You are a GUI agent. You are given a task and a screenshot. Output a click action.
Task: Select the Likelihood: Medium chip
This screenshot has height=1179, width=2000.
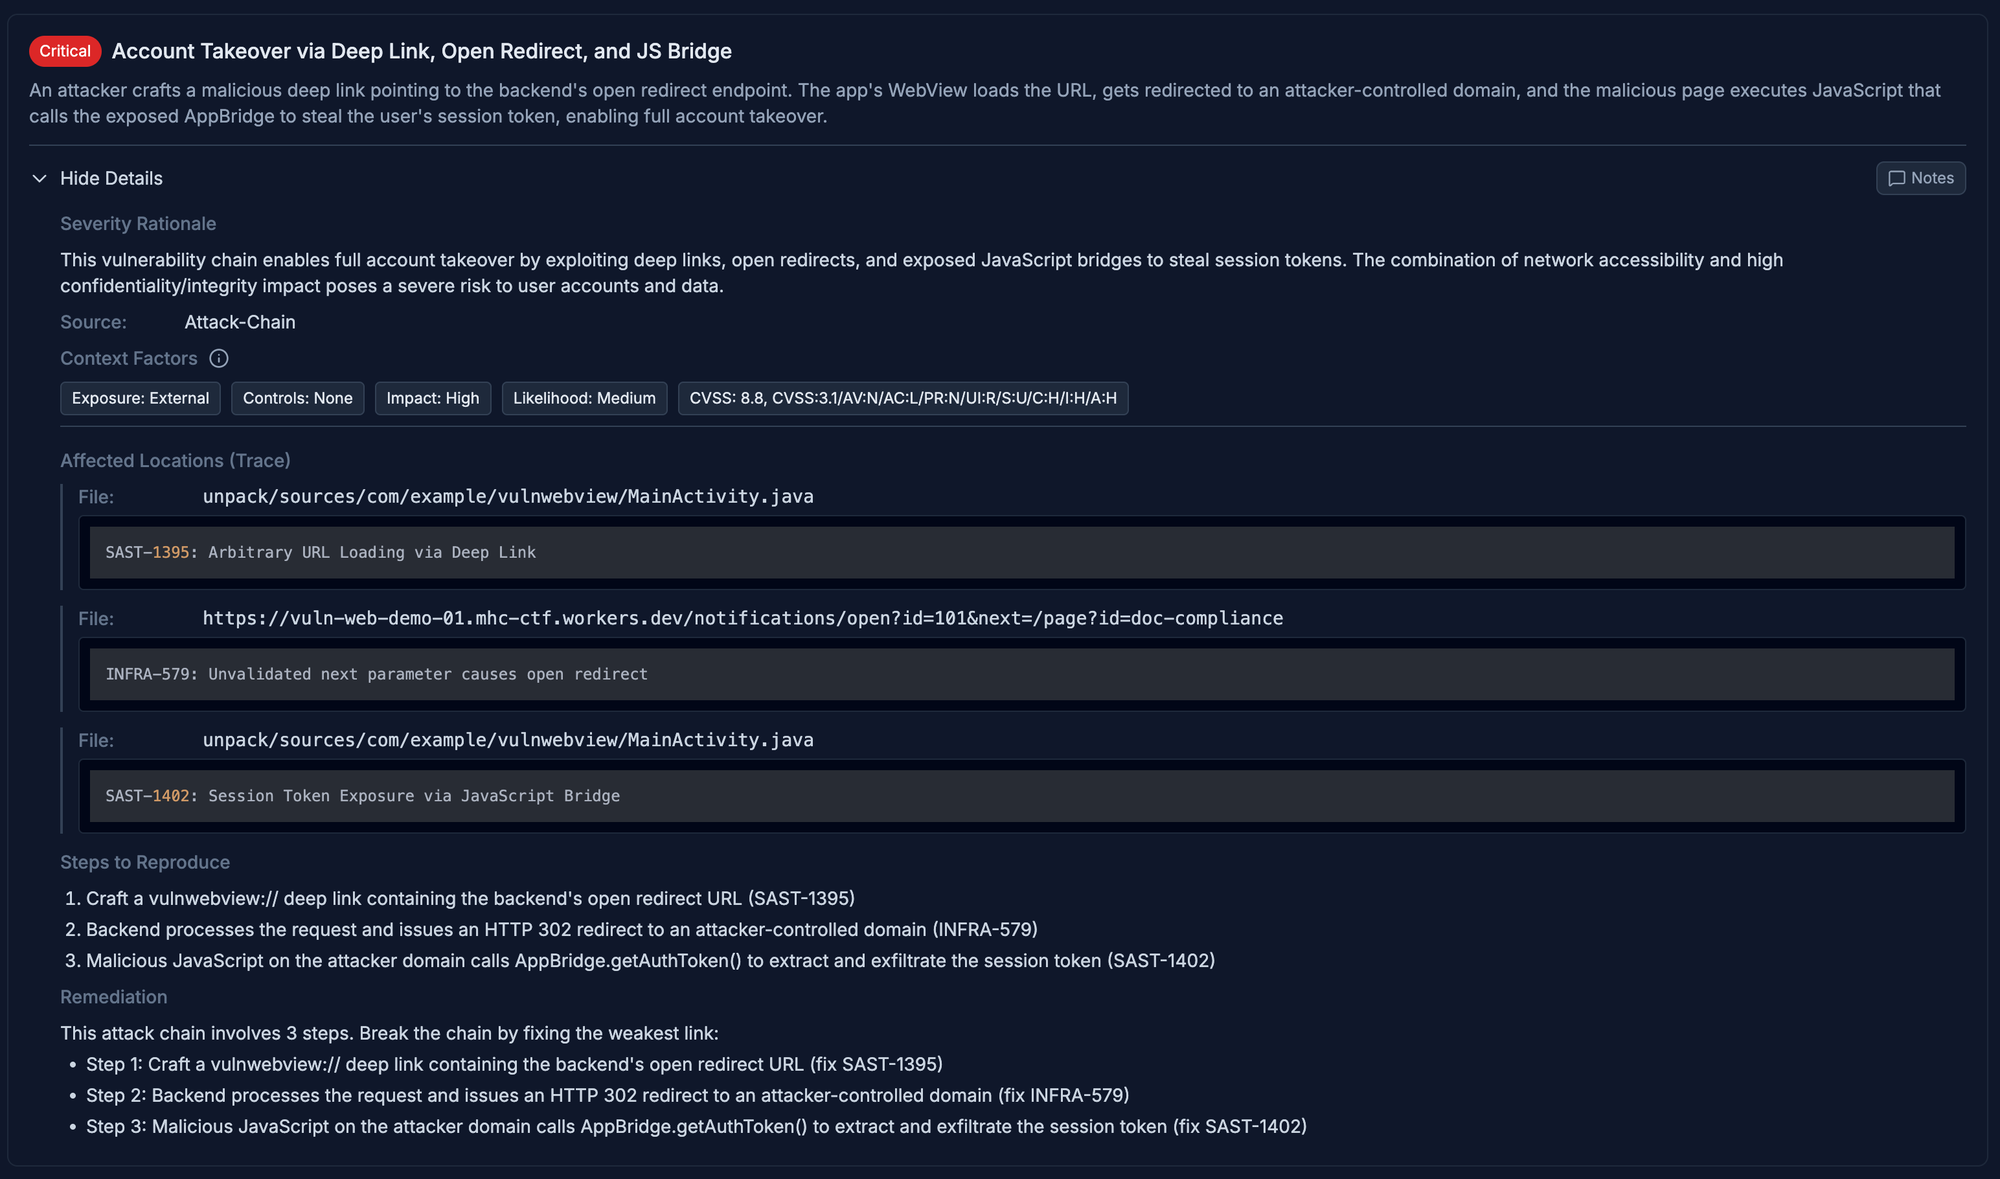pyautogui.click(x=584, y=398)
